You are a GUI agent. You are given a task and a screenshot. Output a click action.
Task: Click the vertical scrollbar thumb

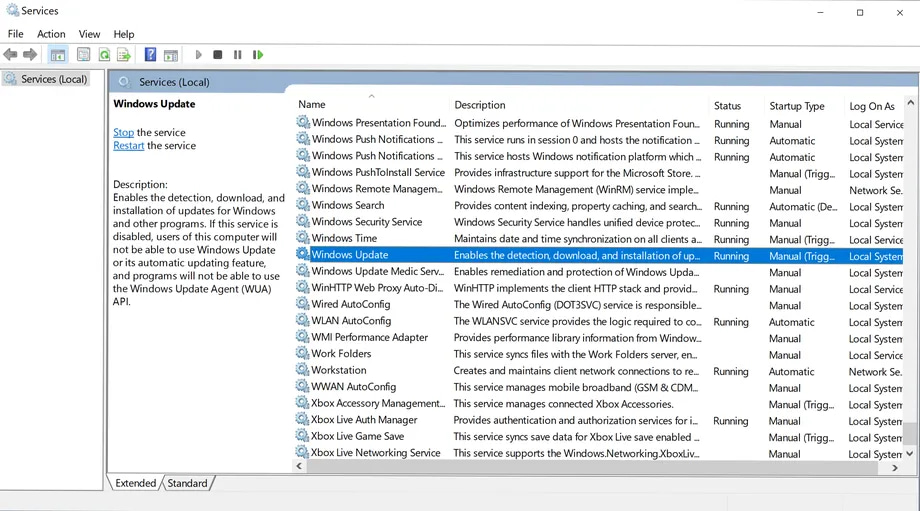pyautogui.click(x=909, y=434)
